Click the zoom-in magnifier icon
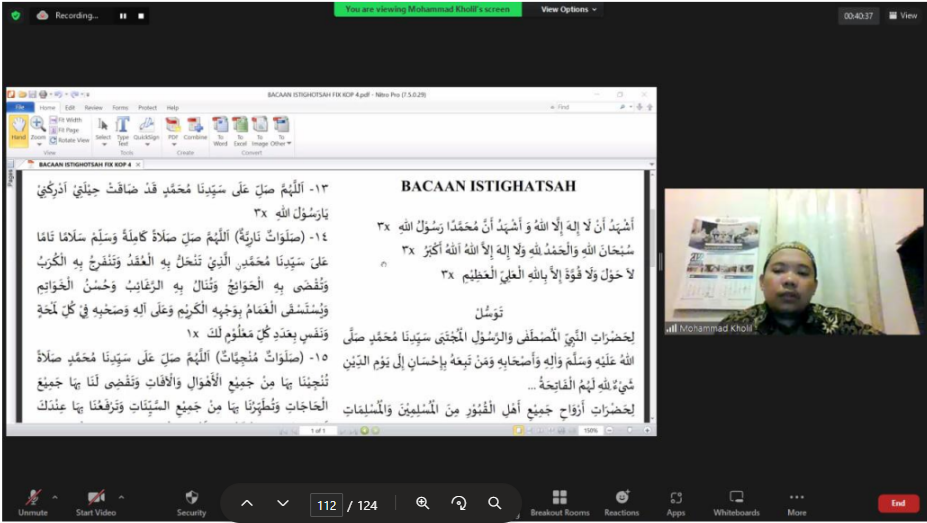927x523 pixels. [423, 504]
